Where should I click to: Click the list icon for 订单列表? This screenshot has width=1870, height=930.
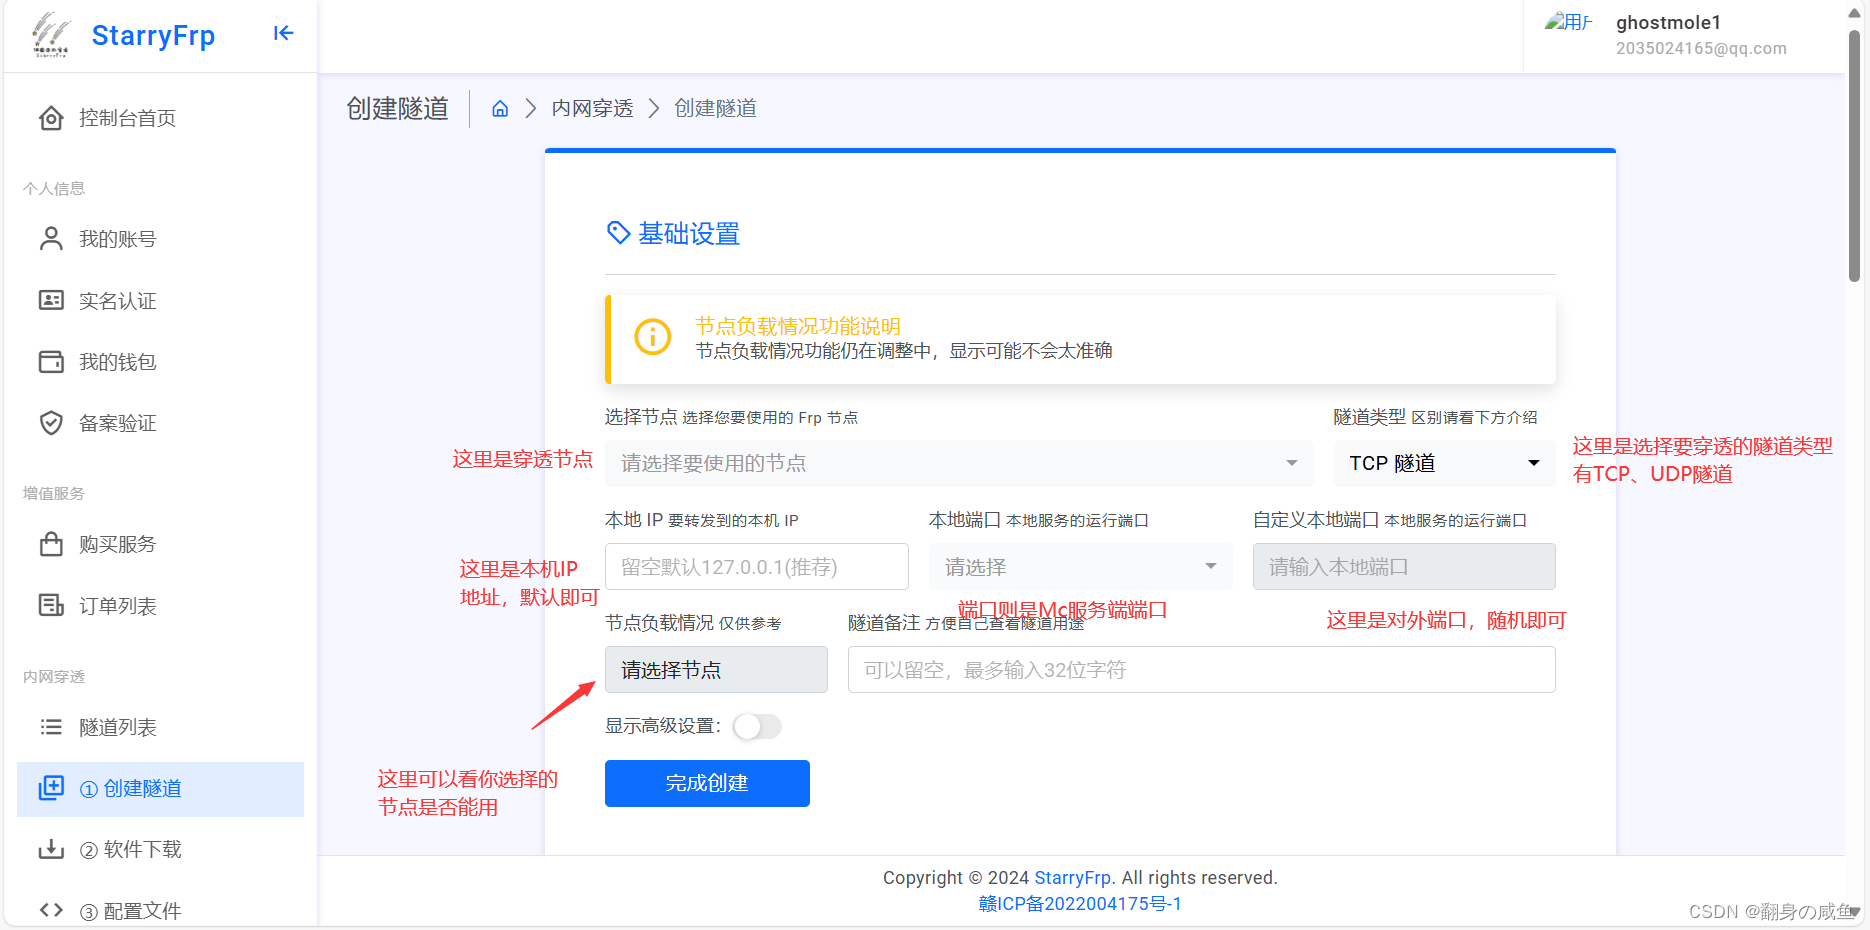(51, 605)
